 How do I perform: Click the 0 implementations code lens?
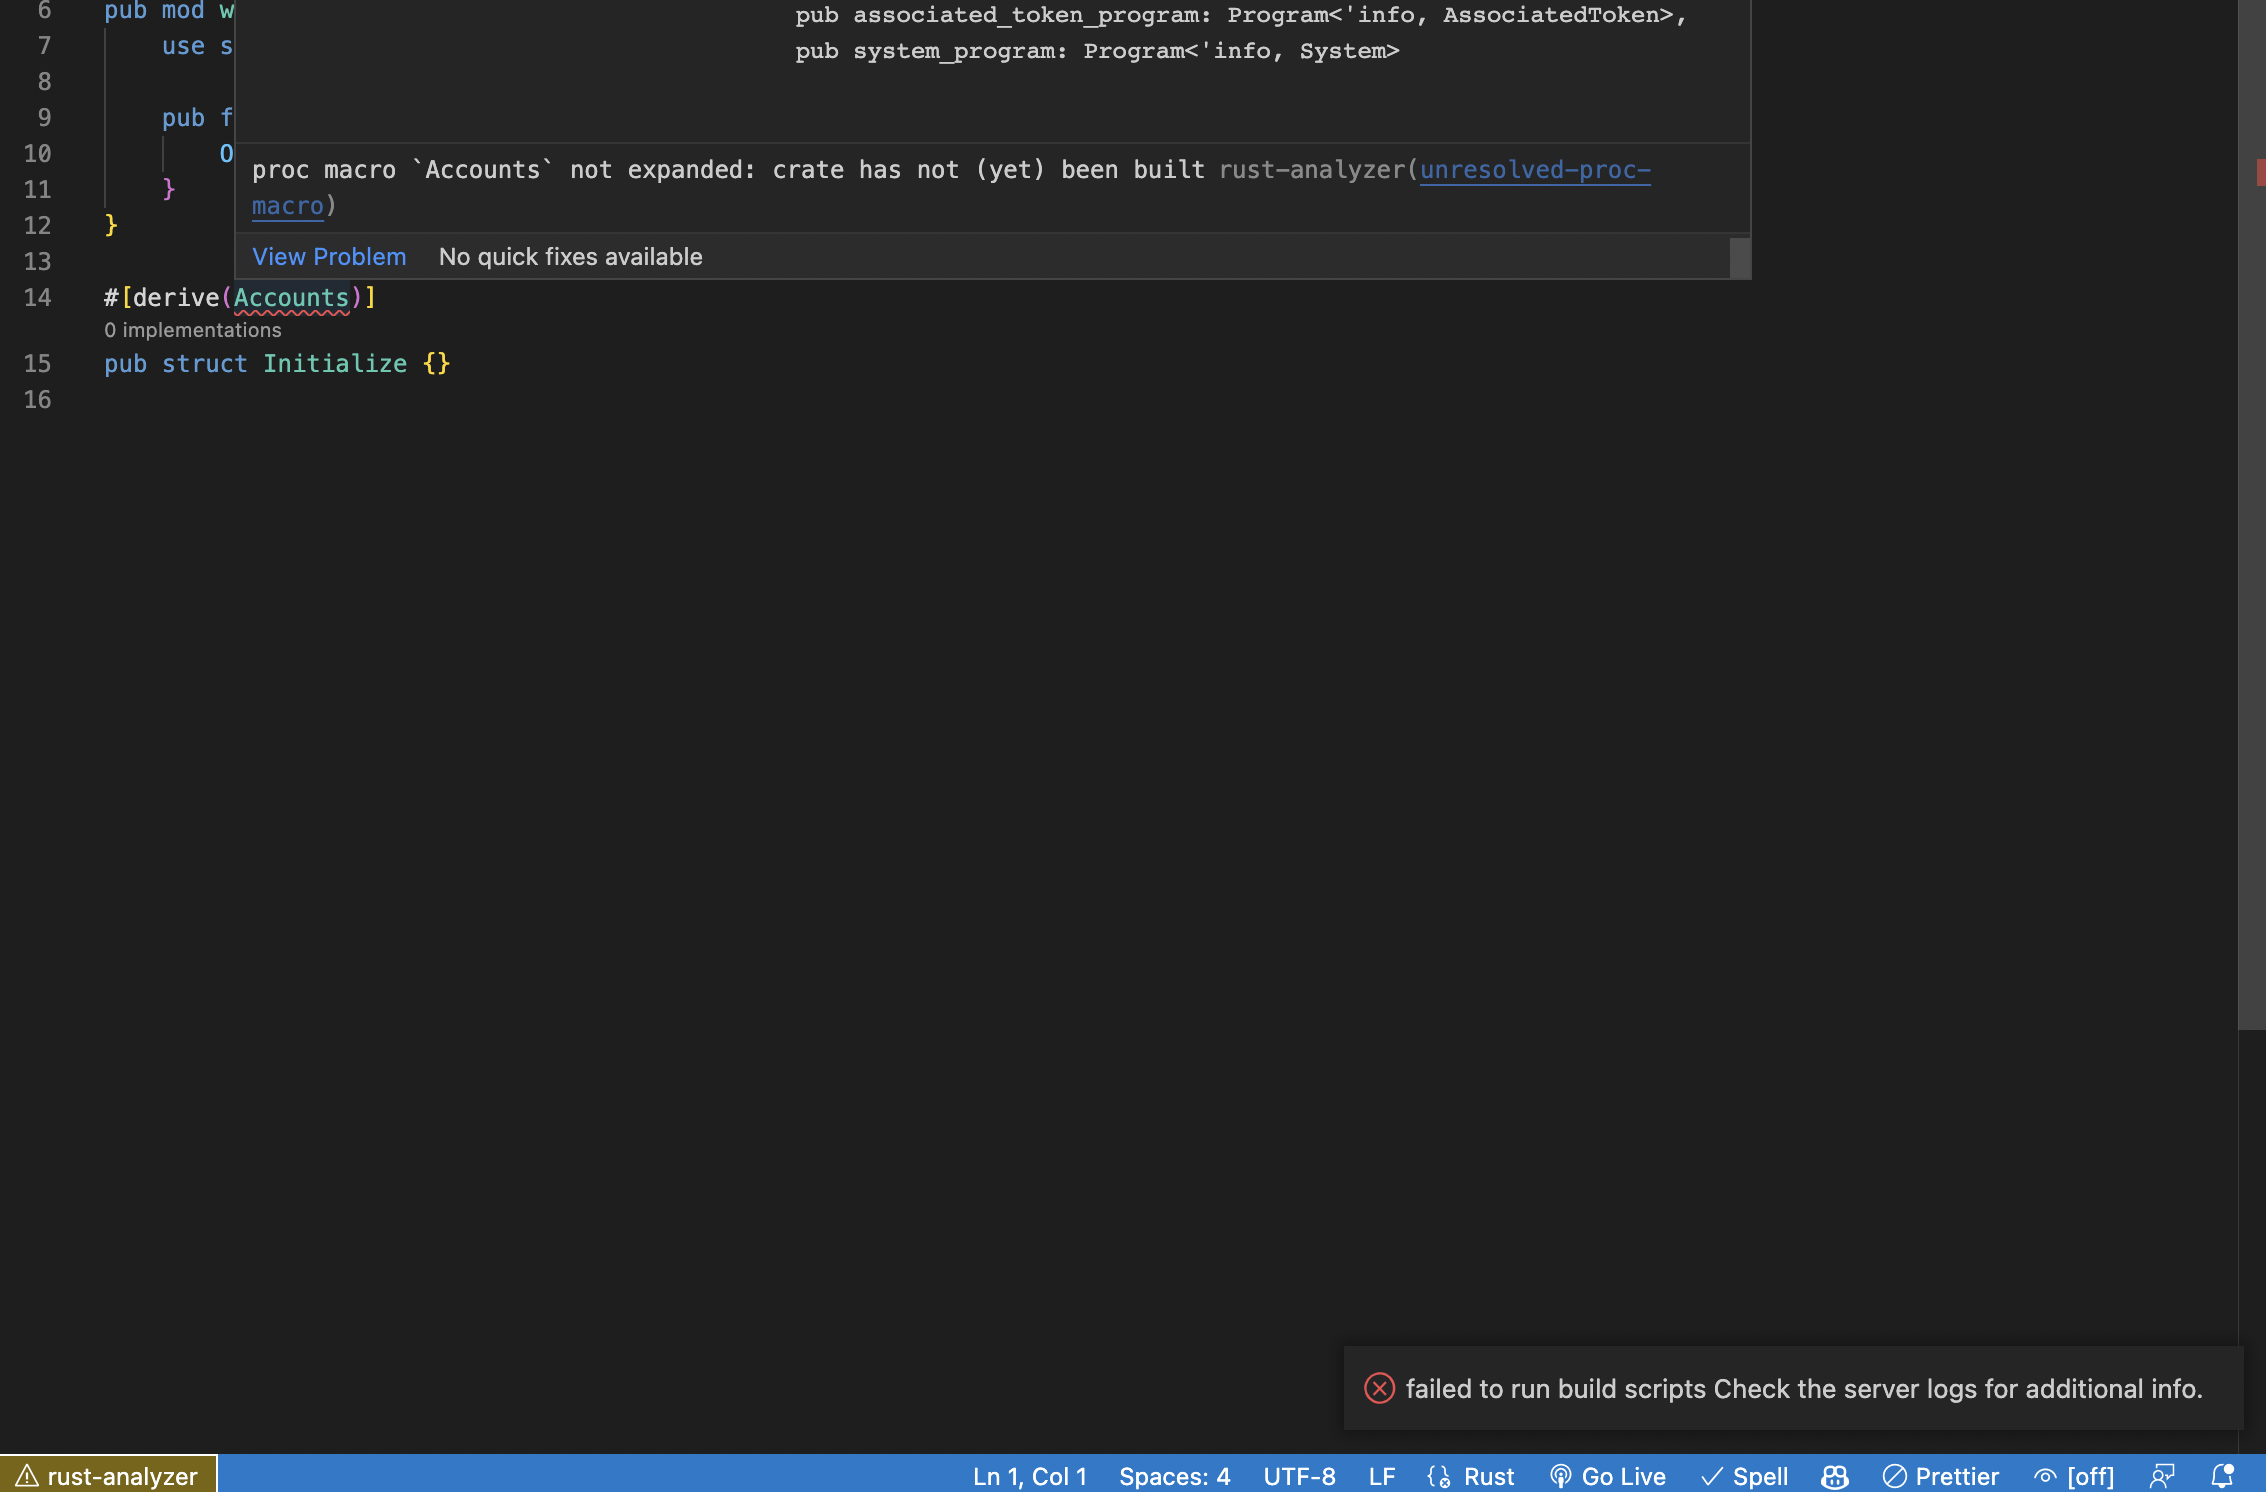coord(193,330)
